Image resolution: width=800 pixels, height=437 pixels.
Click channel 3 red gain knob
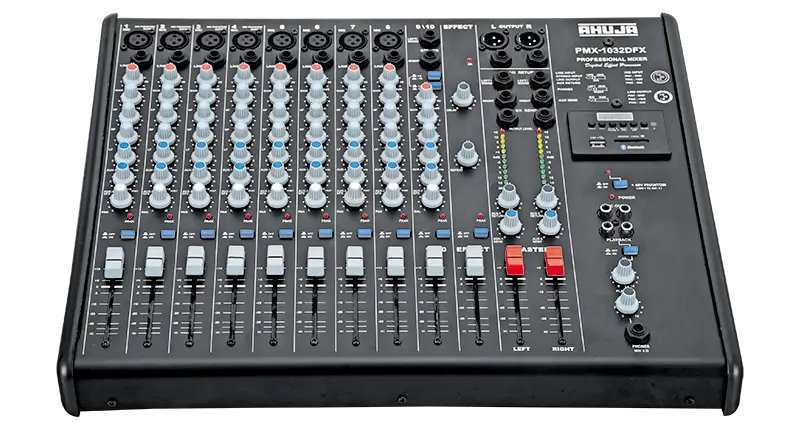click(x=207, y=74)
